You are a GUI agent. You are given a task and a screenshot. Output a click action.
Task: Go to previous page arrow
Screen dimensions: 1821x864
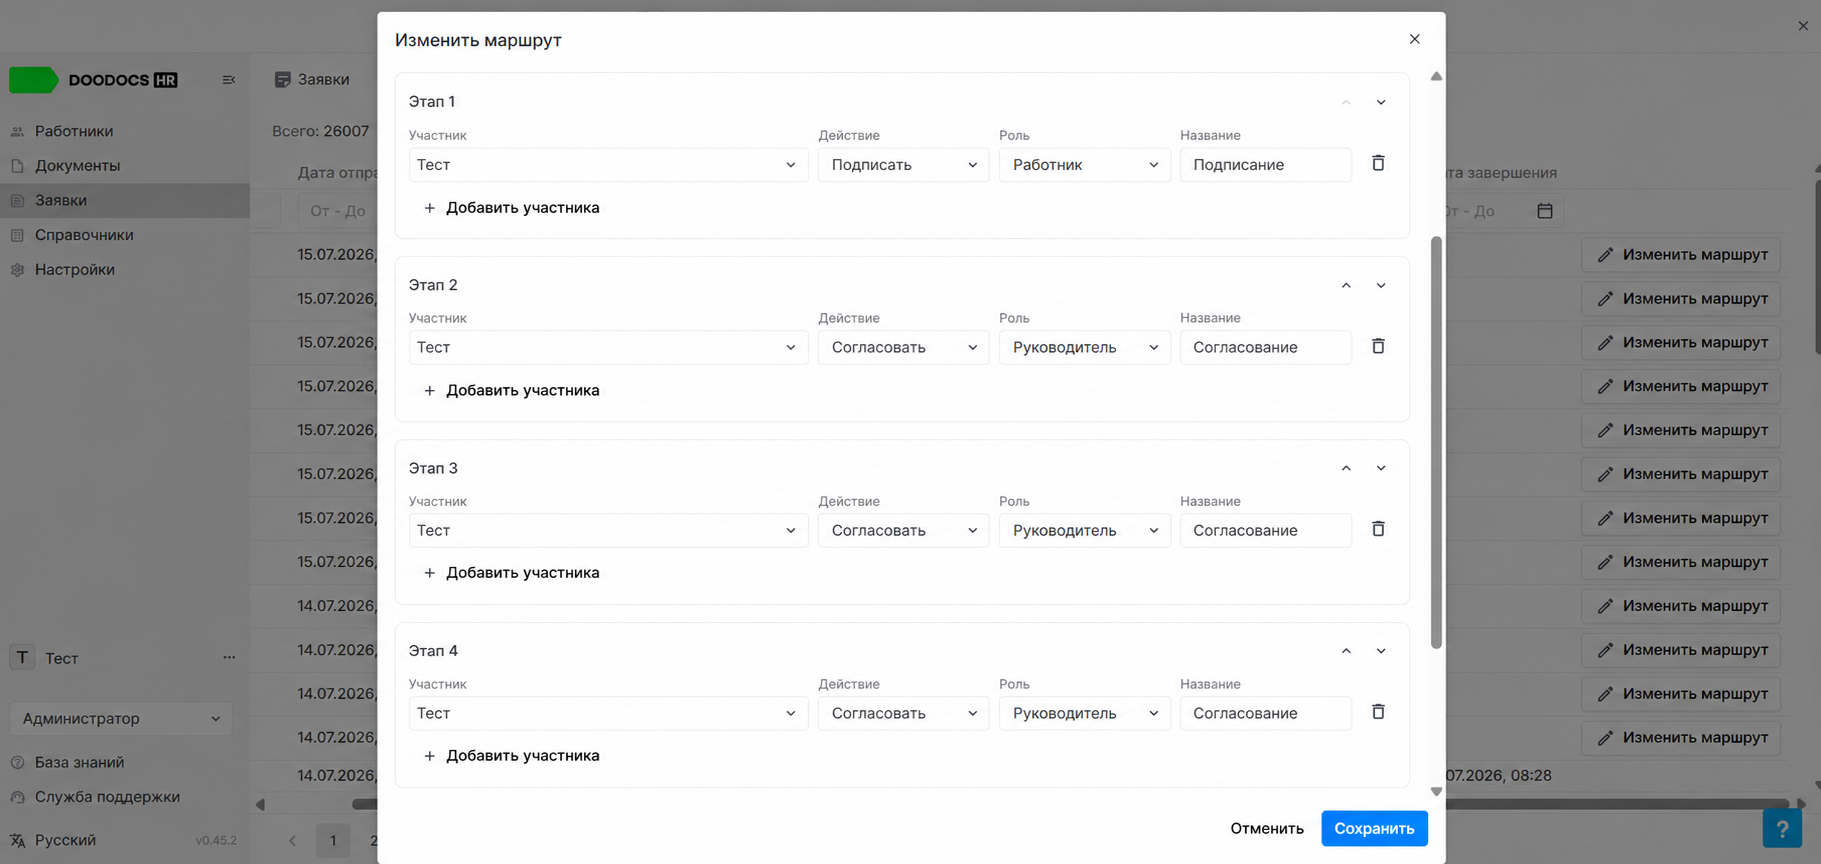tap(293, 841)
